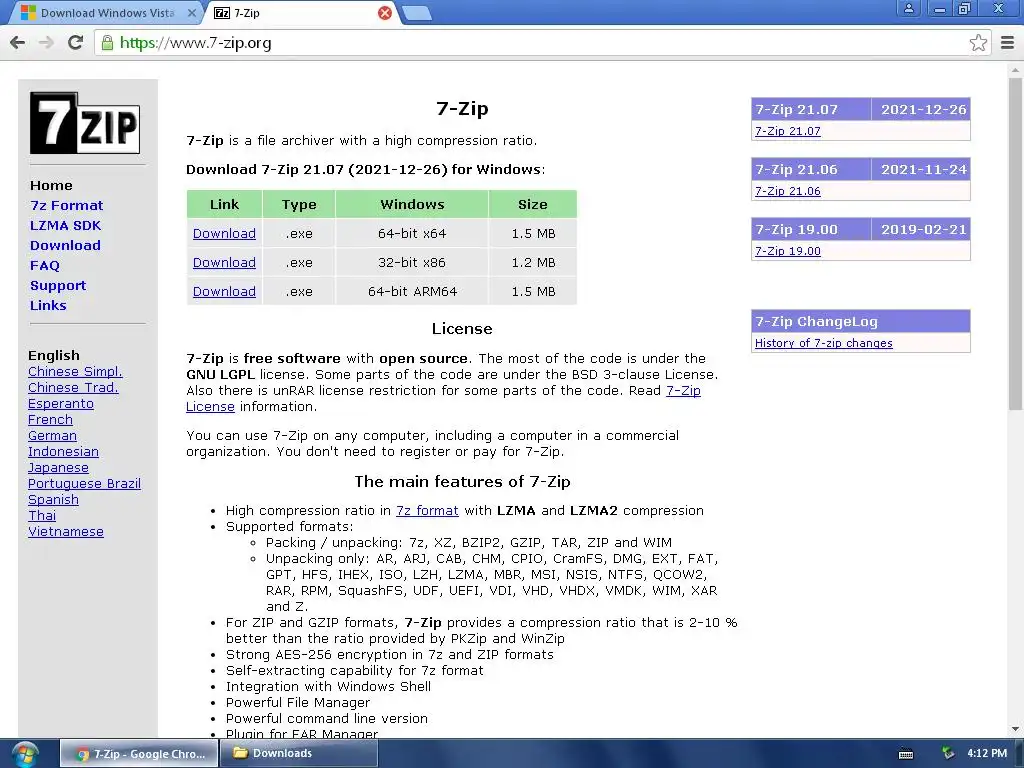1024x768 pixels.
Task: Switch language to Esperanto
Action: point(61,404)
